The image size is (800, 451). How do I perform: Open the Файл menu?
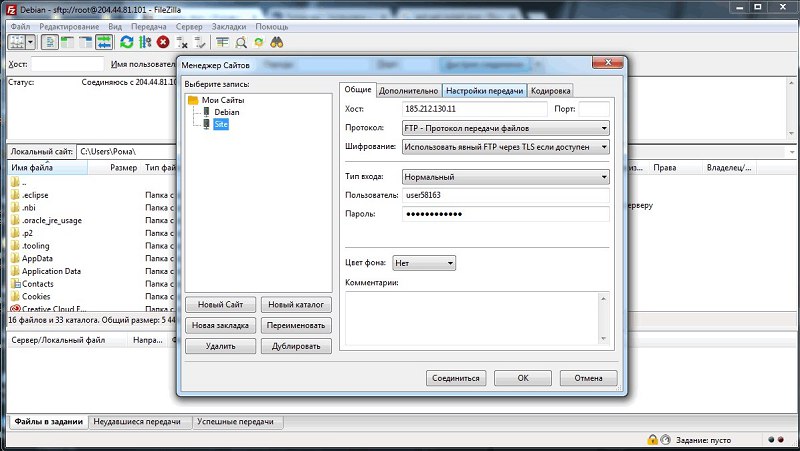coord(20,27)
